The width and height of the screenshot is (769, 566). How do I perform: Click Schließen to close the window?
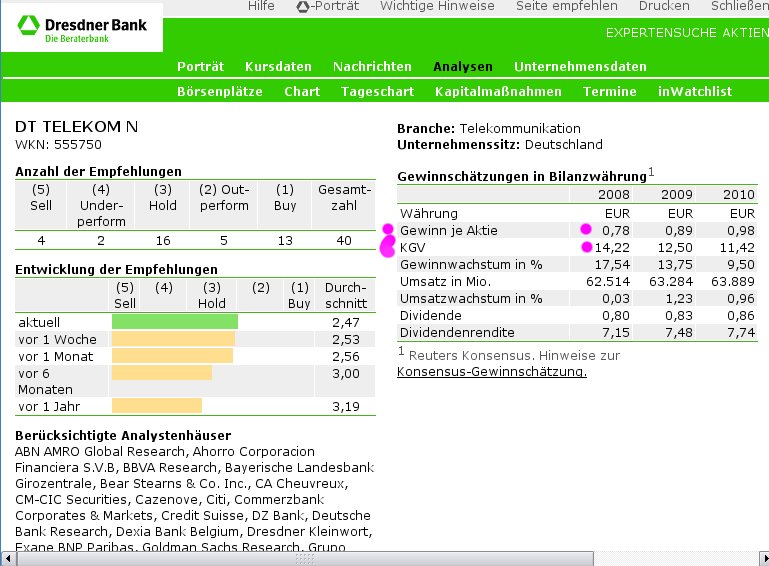point(740,6)
